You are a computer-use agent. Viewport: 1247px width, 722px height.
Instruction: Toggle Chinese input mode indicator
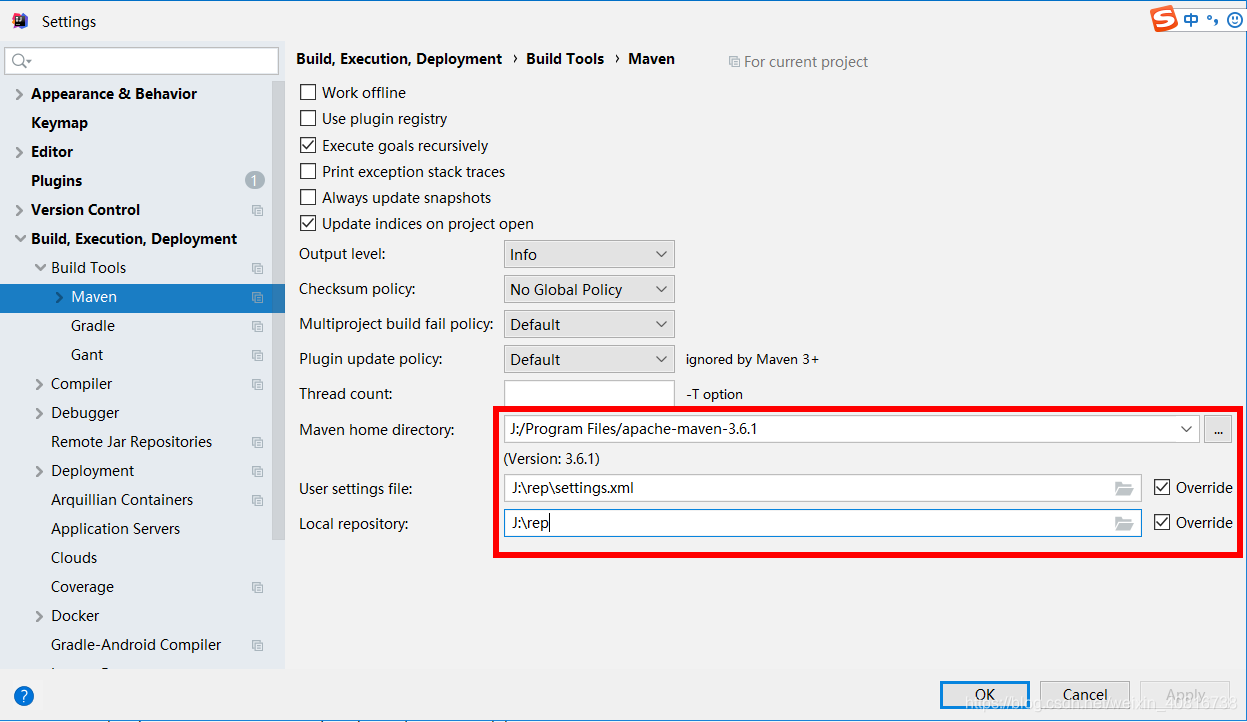1191,19
